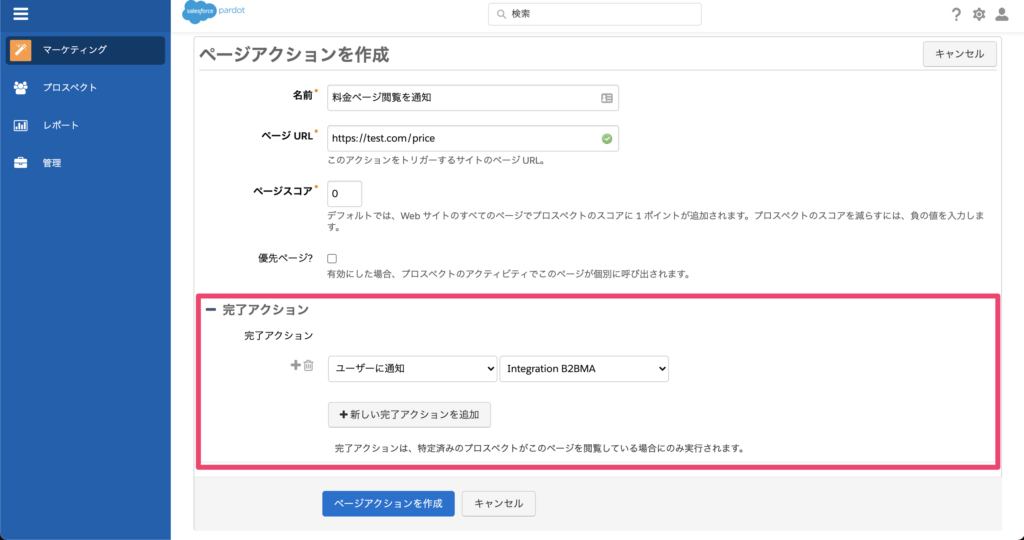Viewport: 1024px width, 540px height.
Task: Click the マーケティング wand icon
Action: coord(20,50)
